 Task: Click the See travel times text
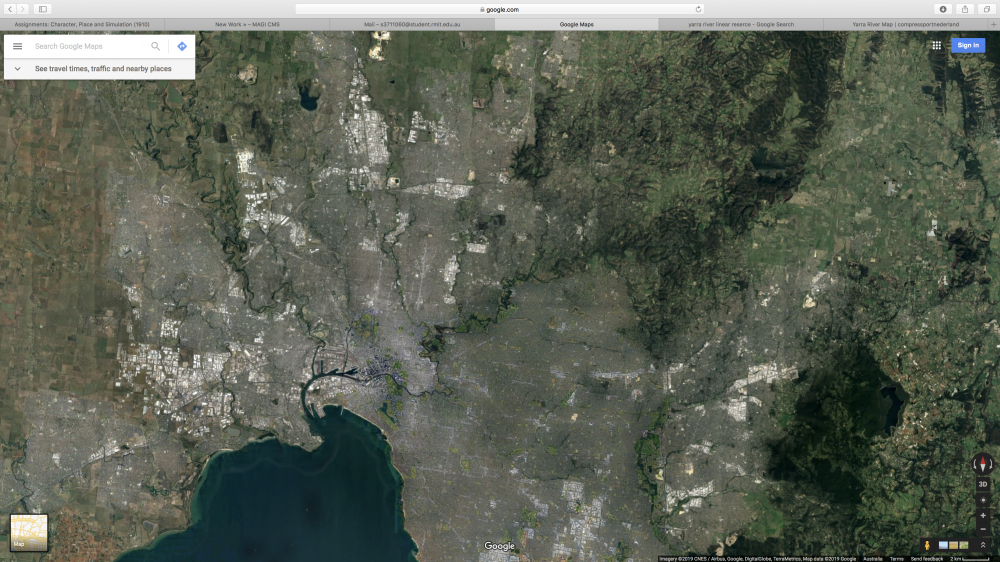coord(103,69)
